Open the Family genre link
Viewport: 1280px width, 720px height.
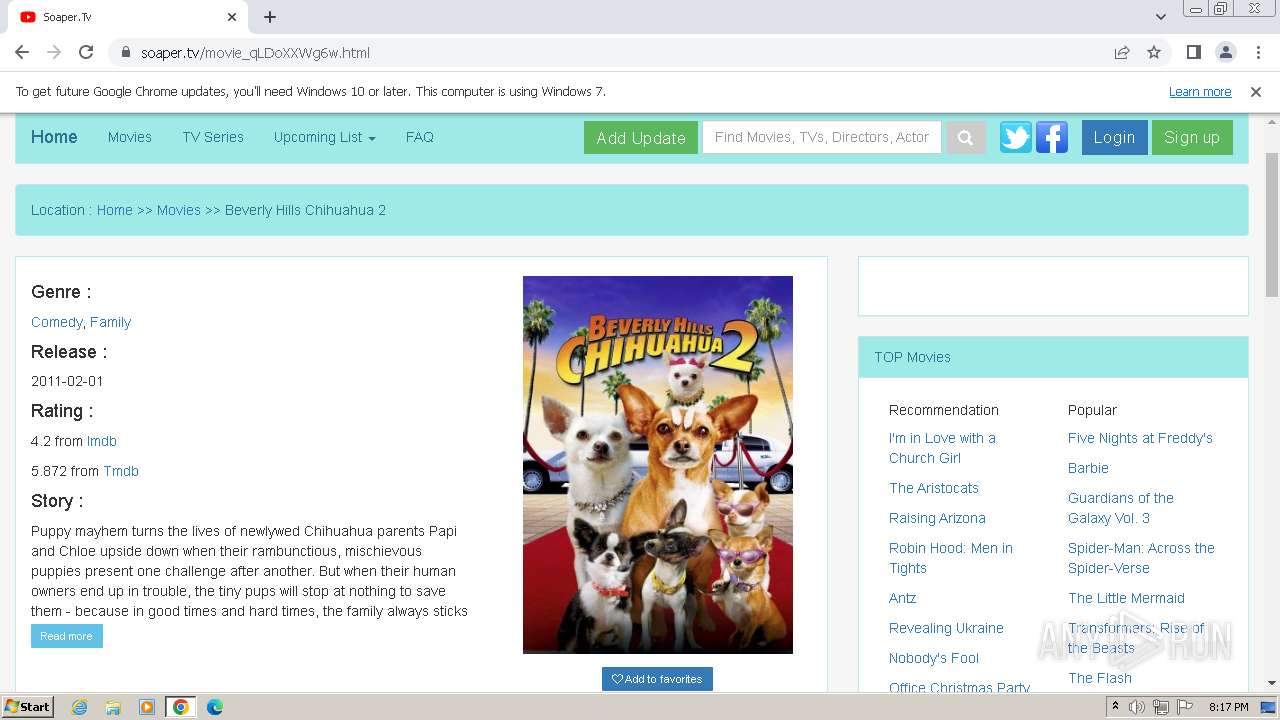(110, 322)
